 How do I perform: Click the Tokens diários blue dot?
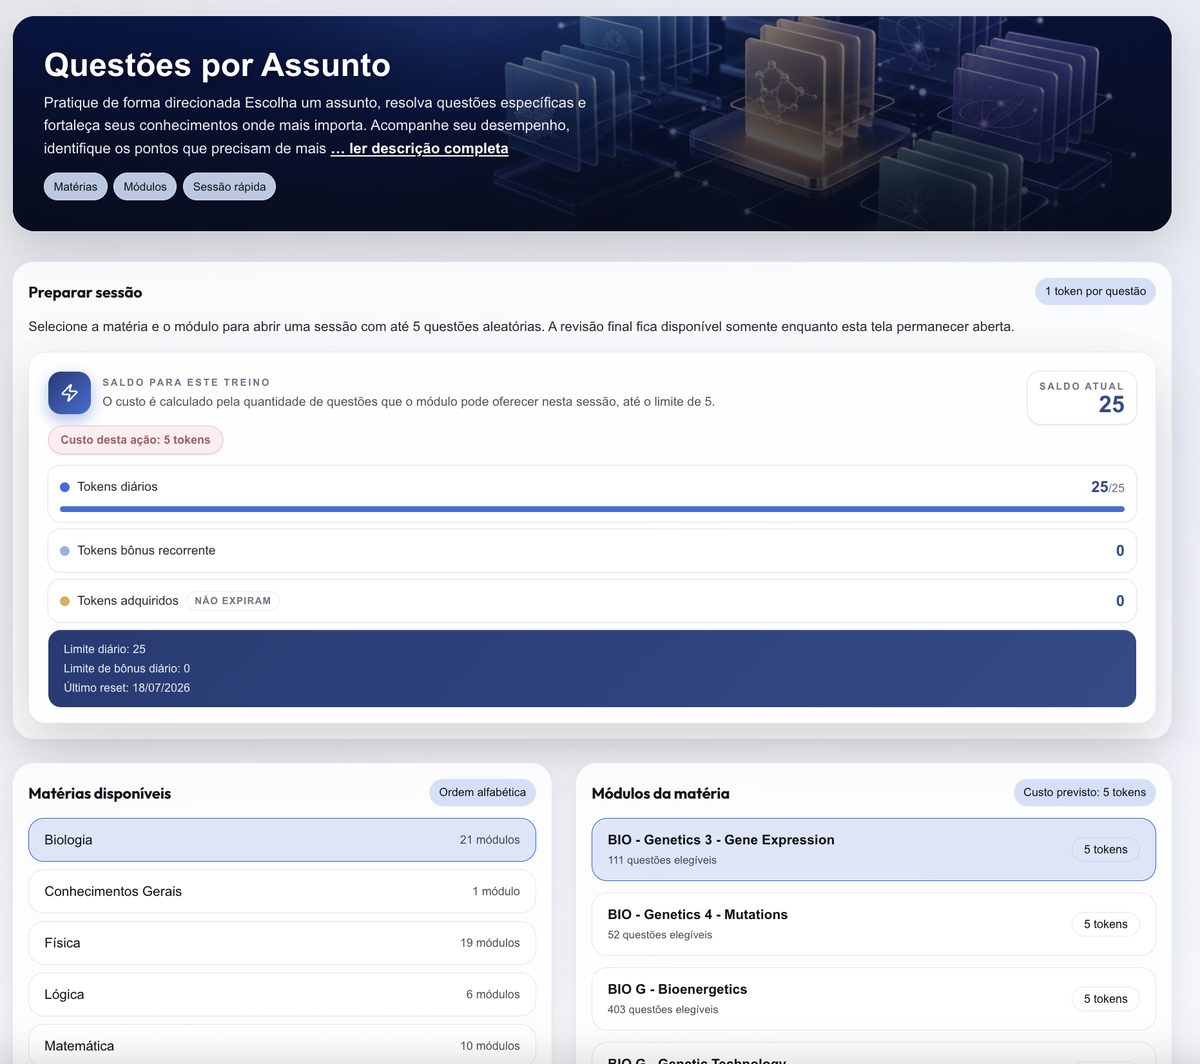click(x=65, y=487)
